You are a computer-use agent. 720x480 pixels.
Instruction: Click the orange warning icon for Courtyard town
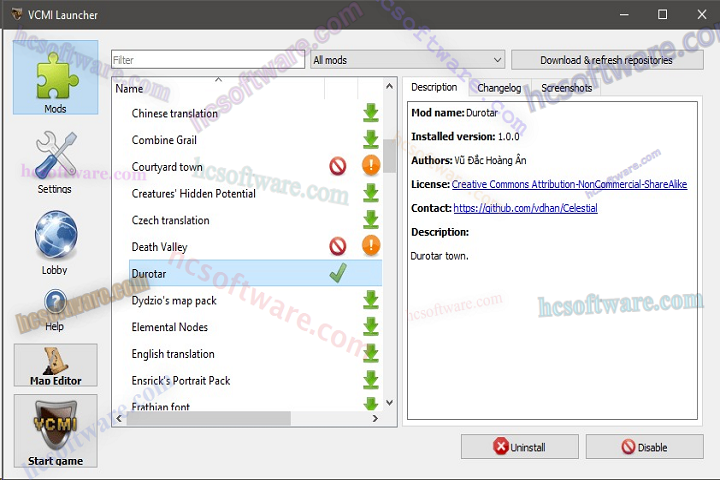coord(371,165)
